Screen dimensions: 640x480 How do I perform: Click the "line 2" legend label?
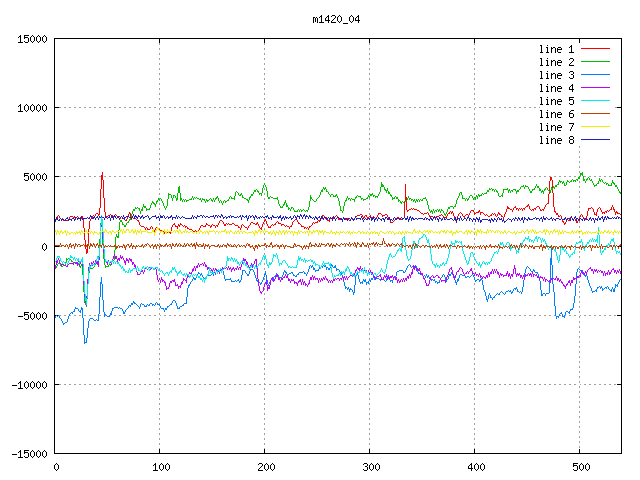(x=557, y=62)
